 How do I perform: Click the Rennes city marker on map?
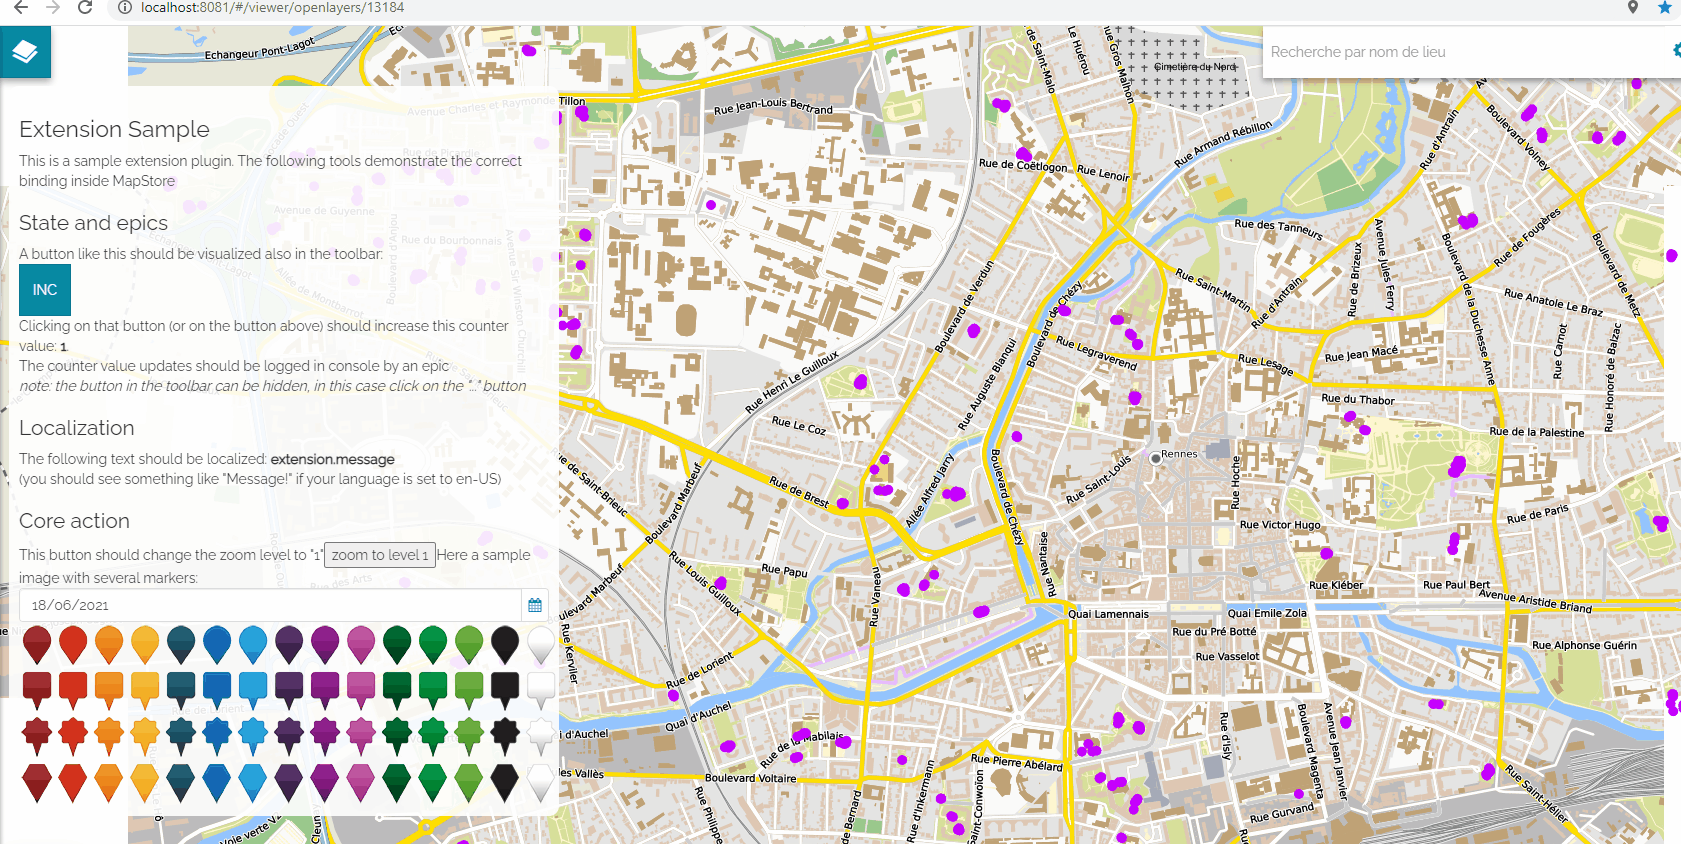(x=1156, y=458)
